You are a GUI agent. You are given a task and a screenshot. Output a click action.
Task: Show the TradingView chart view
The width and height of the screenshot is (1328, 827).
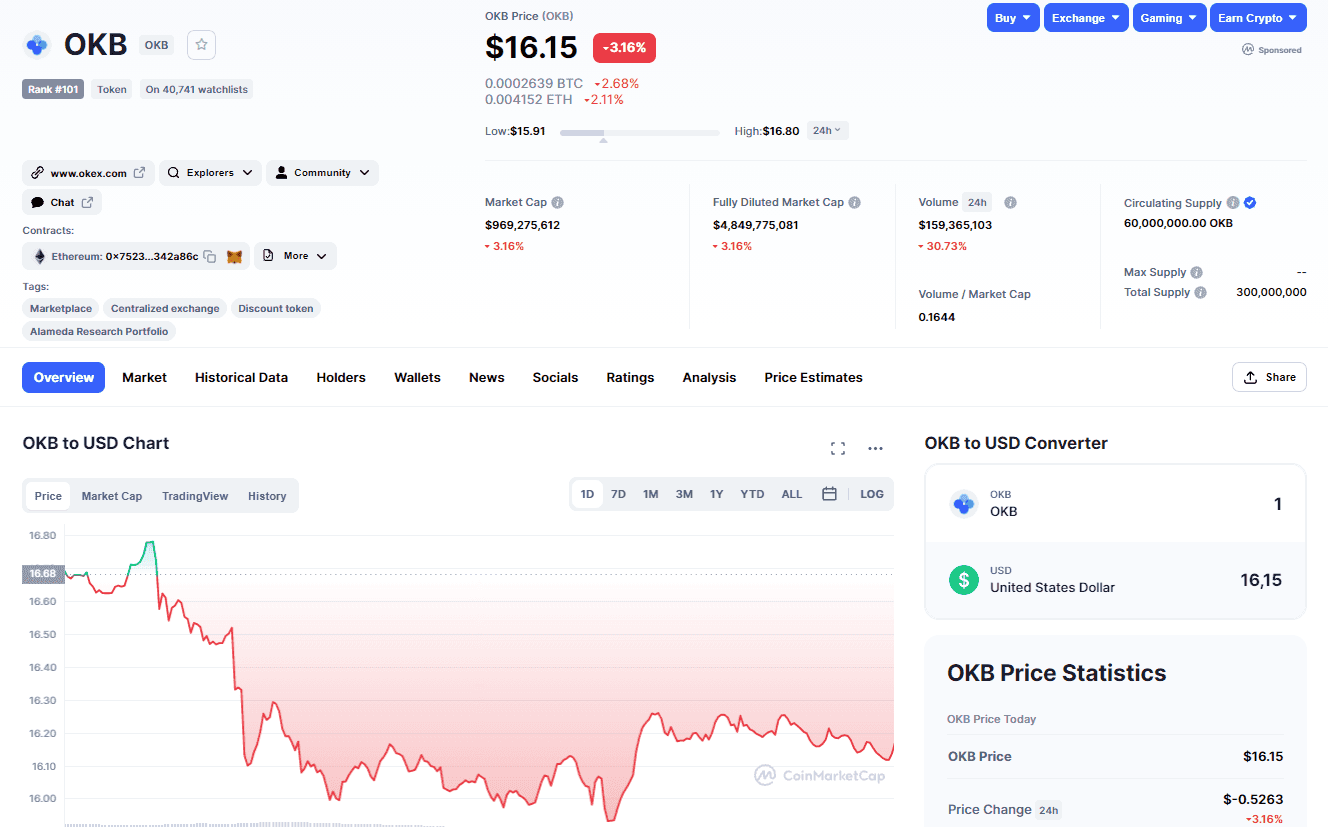tap(195, 496)
